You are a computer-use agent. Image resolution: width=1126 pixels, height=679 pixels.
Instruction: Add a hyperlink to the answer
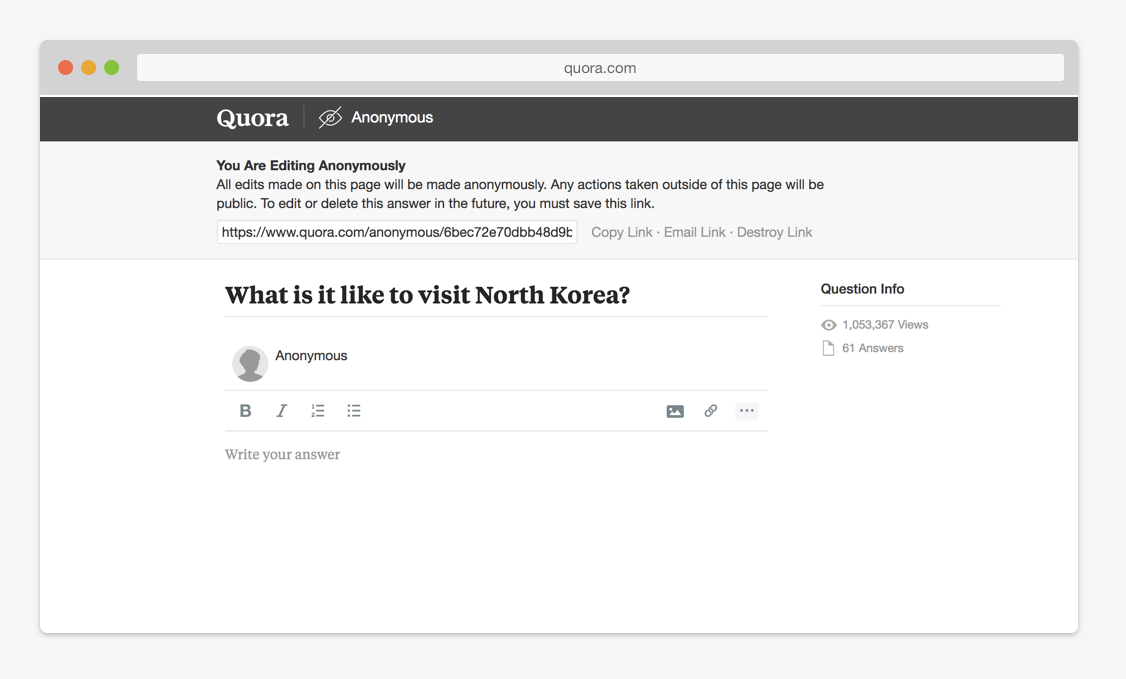pyautogui.click(x=711, y=411)
